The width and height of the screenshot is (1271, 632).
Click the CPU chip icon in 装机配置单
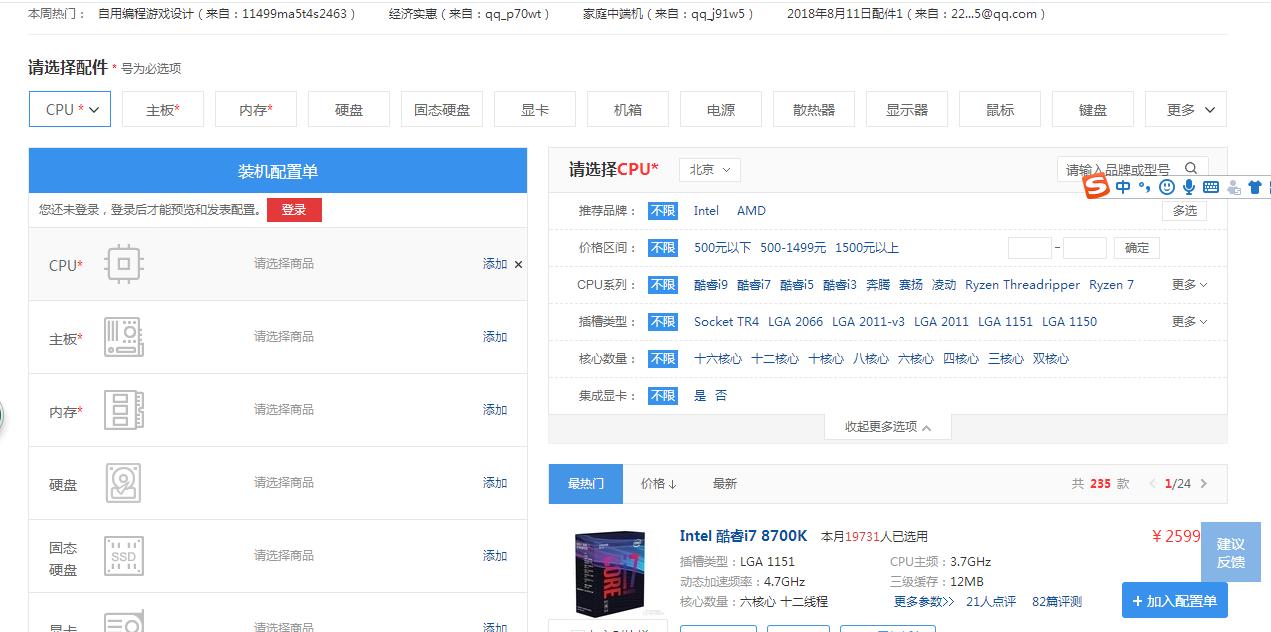124,263
